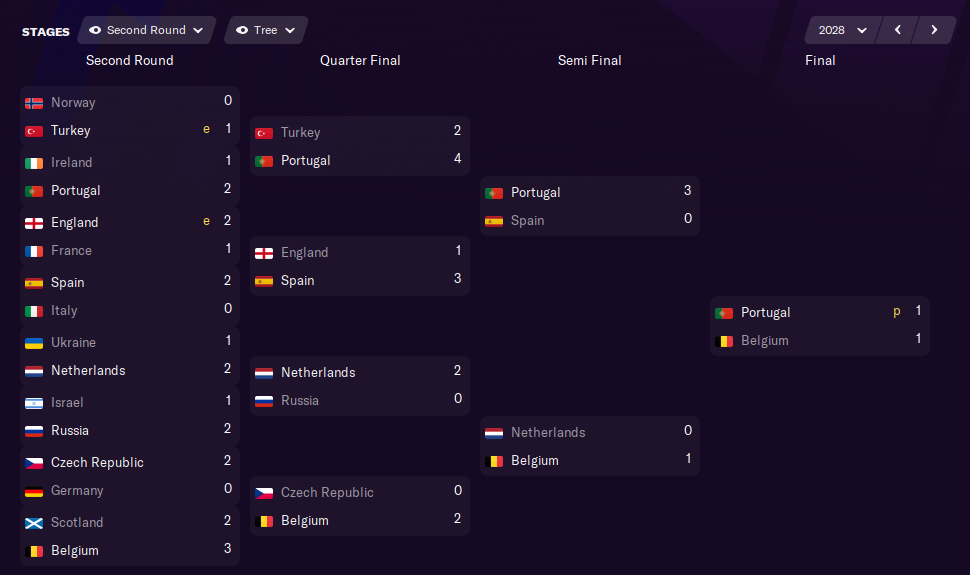
Task: Go to the next year arrow
Action: coord(934,30)
